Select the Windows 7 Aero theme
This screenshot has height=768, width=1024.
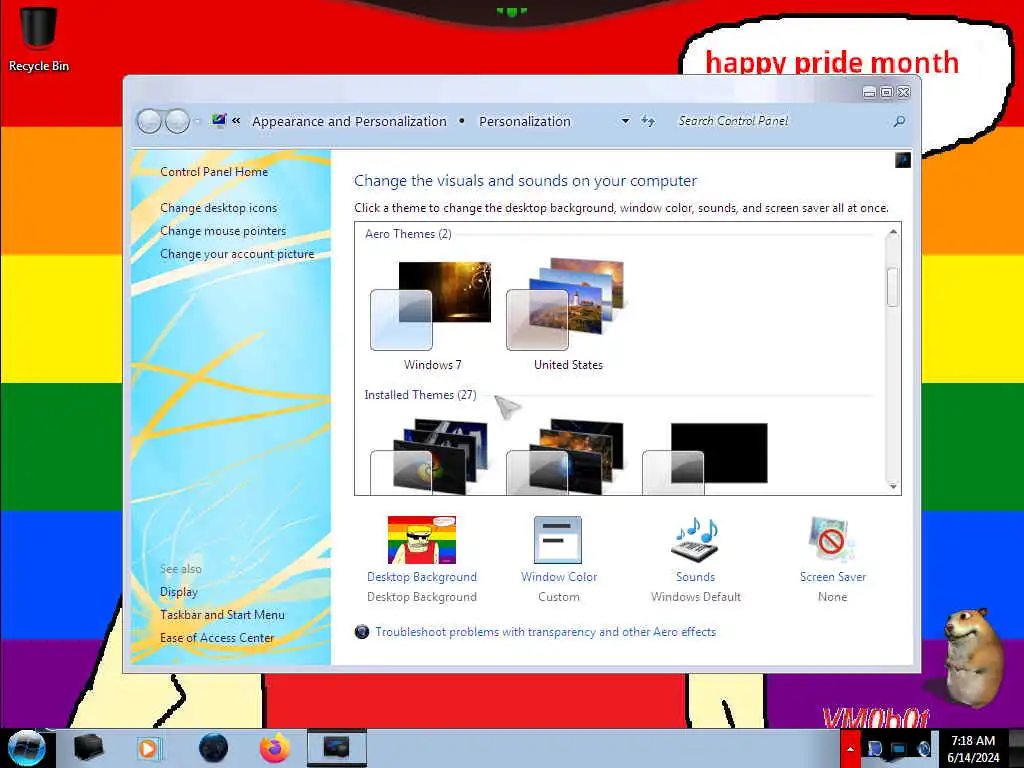[432, 316]
